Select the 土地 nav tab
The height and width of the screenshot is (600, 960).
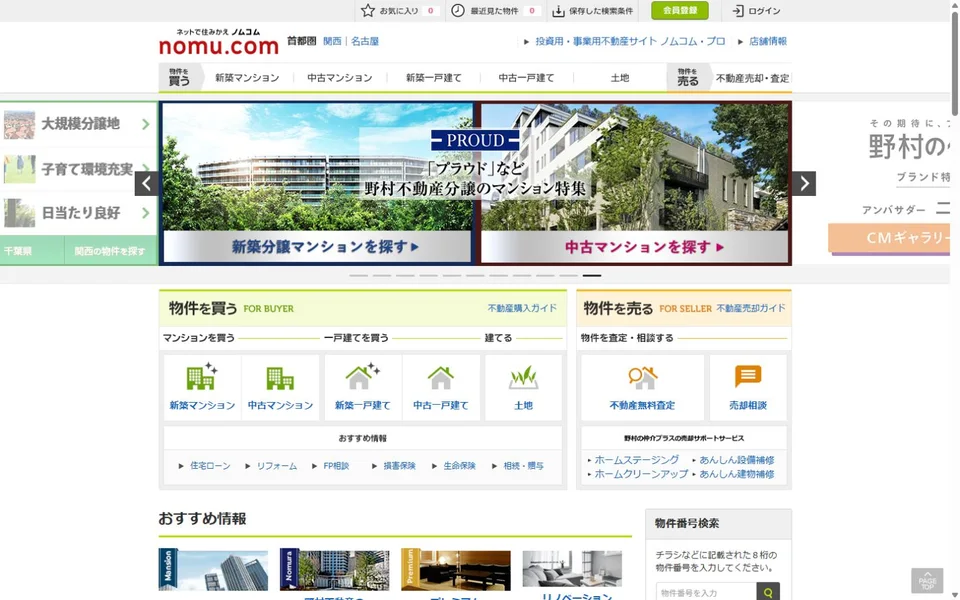(x=620, y=78)
